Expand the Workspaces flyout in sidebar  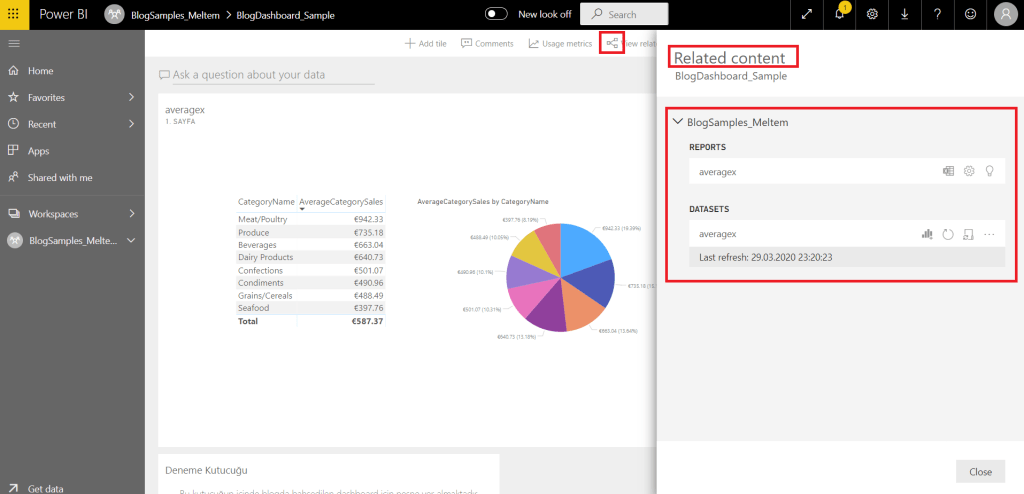point(131,214)
